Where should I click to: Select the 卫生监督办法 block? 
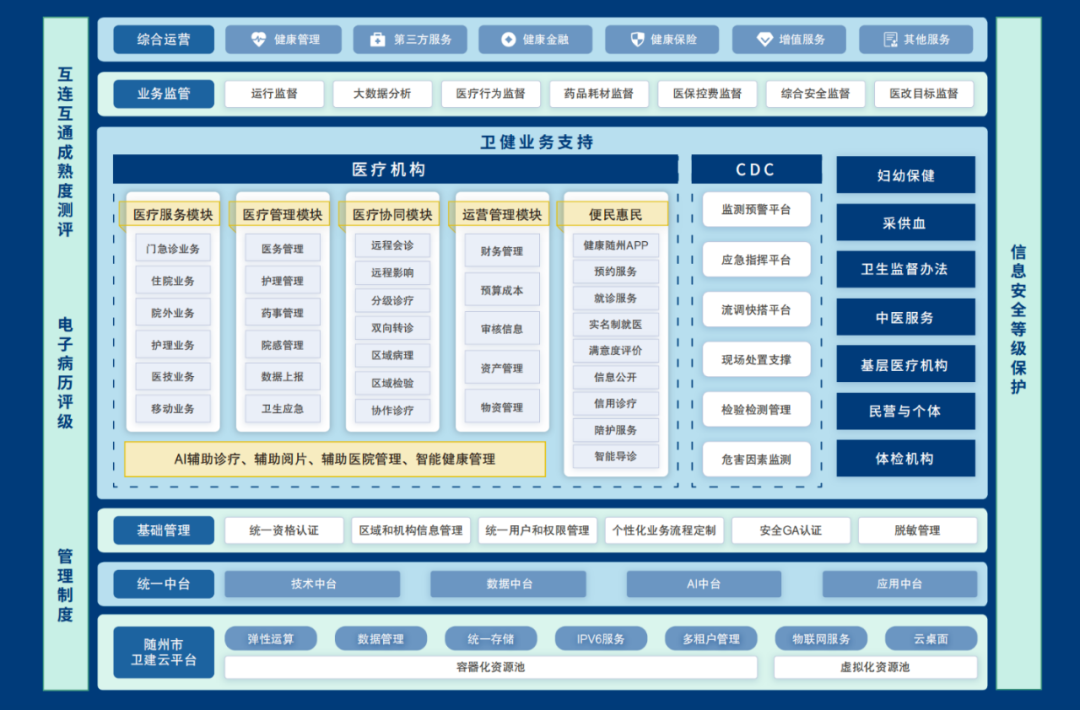coord(906,269)
